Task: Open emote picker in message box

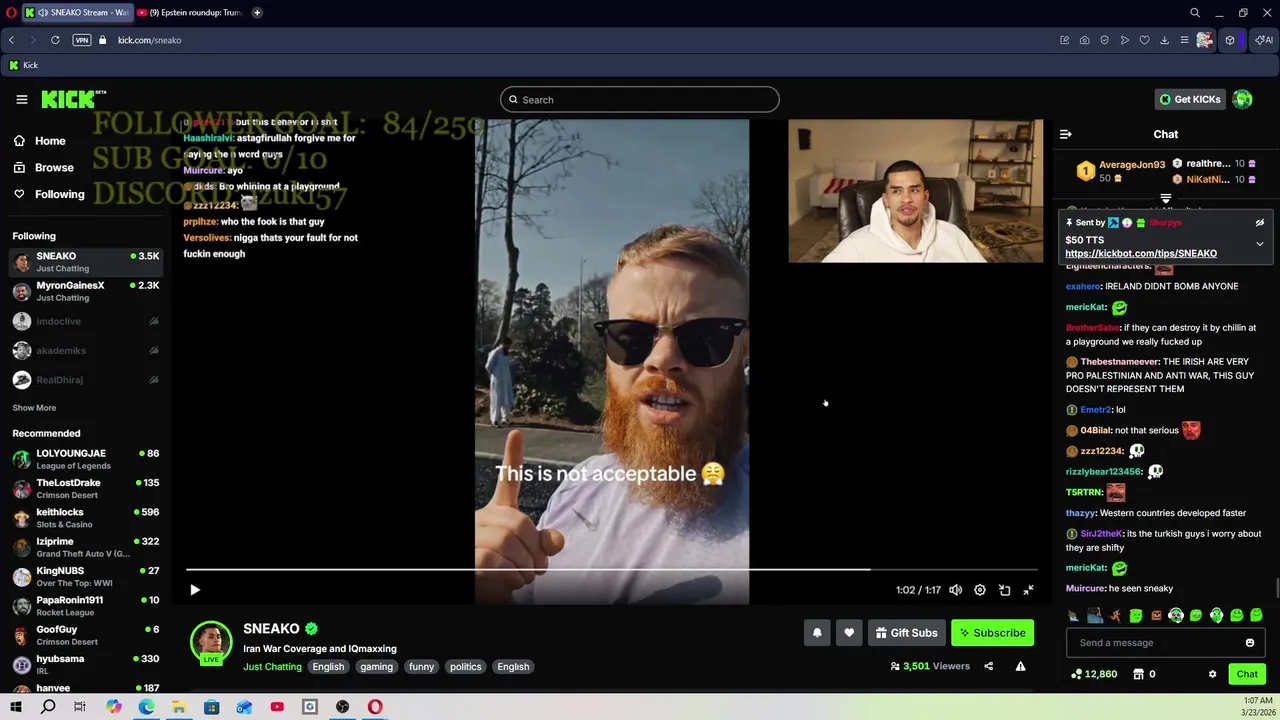Action: [1250, 643]
